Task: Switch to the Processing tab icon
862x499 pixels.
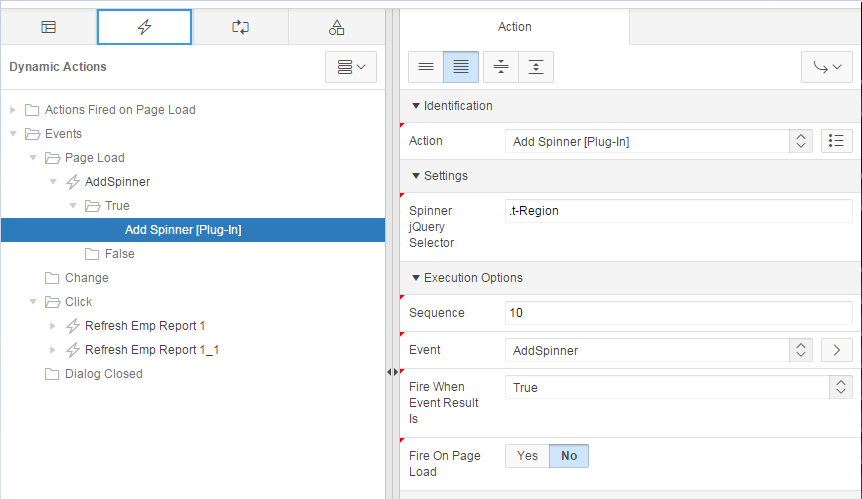Action: [240, 27]
